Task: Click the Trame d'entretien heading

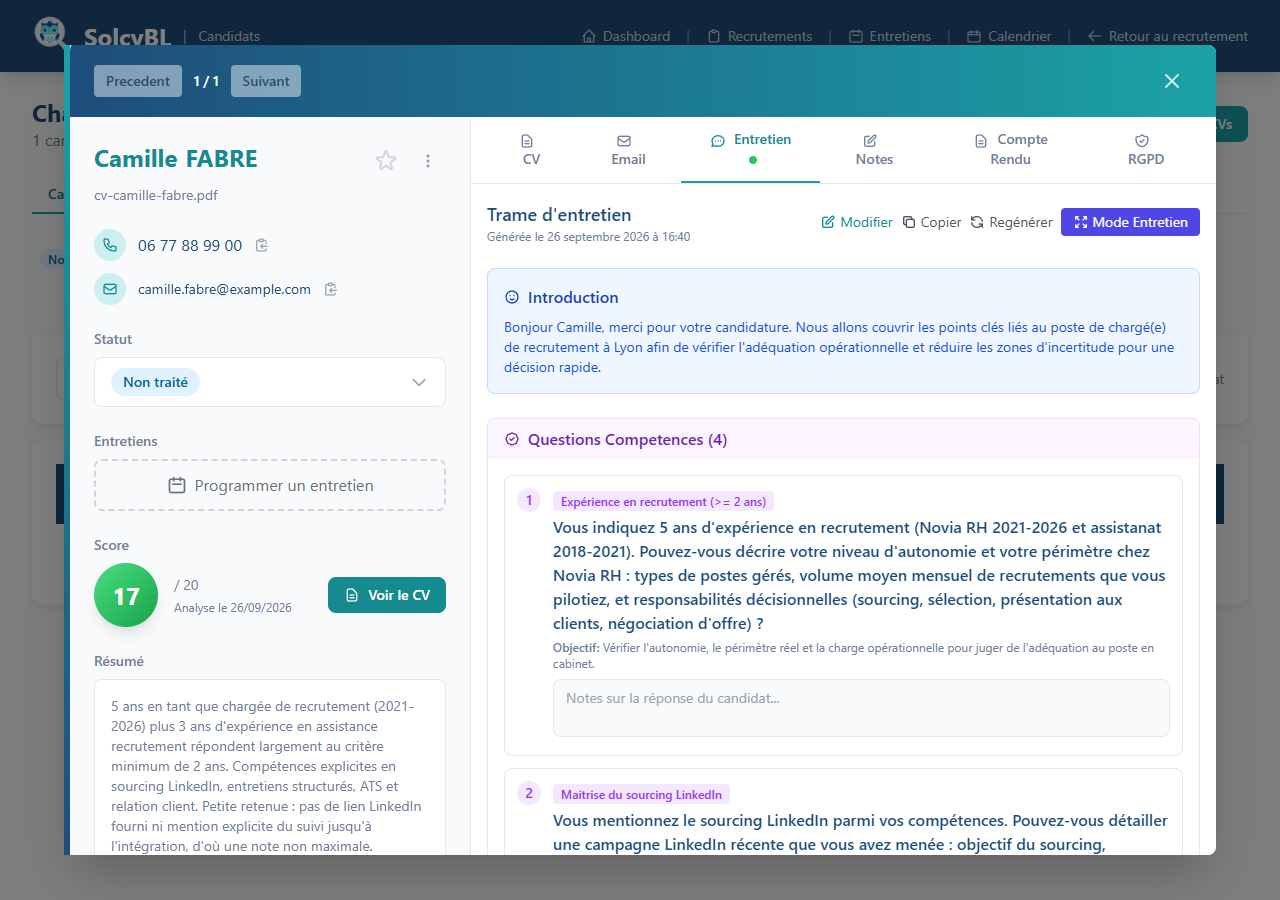Action: point(559,214)
